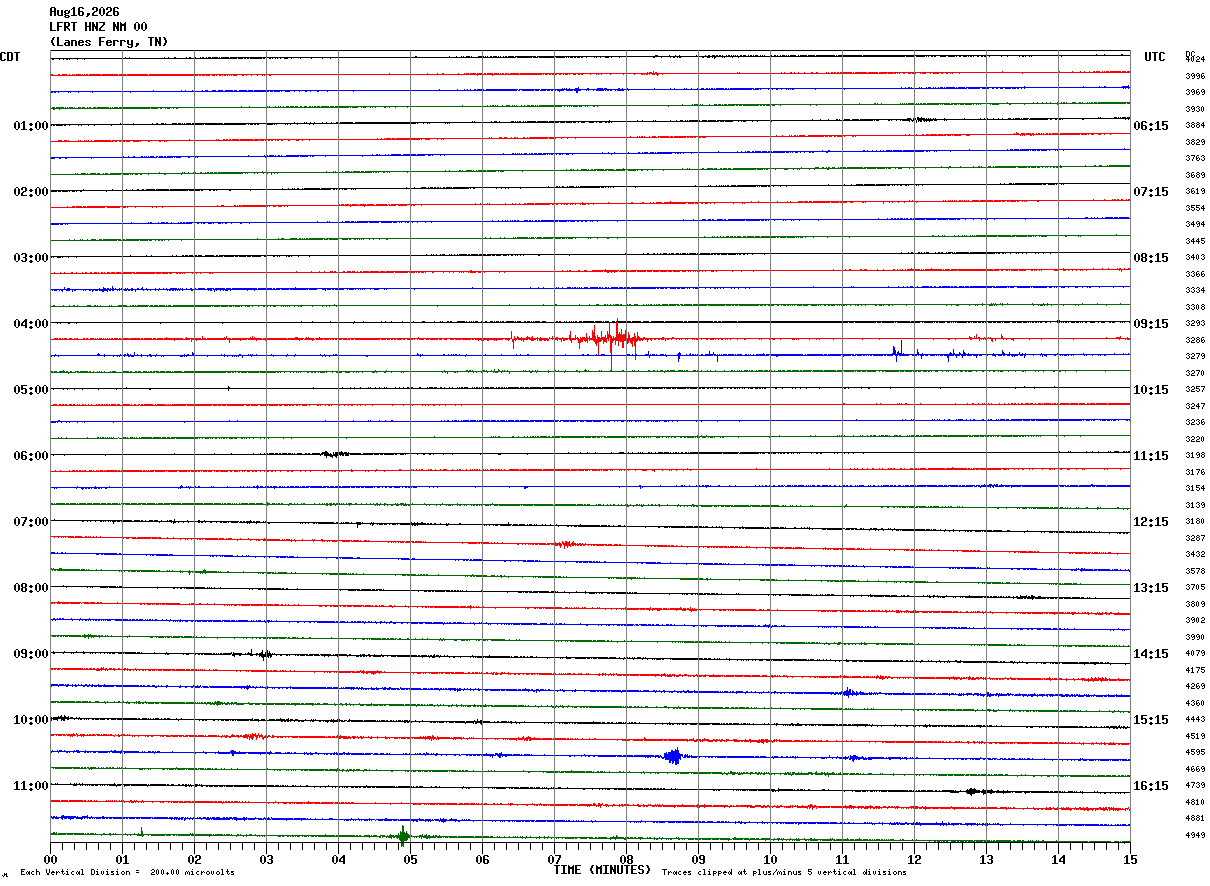Image resolution: width=1210 pixels, height=886 pixels.
Task: Click the black wavelet on the 06:00 CDT trace
Action: coord(335,454)
